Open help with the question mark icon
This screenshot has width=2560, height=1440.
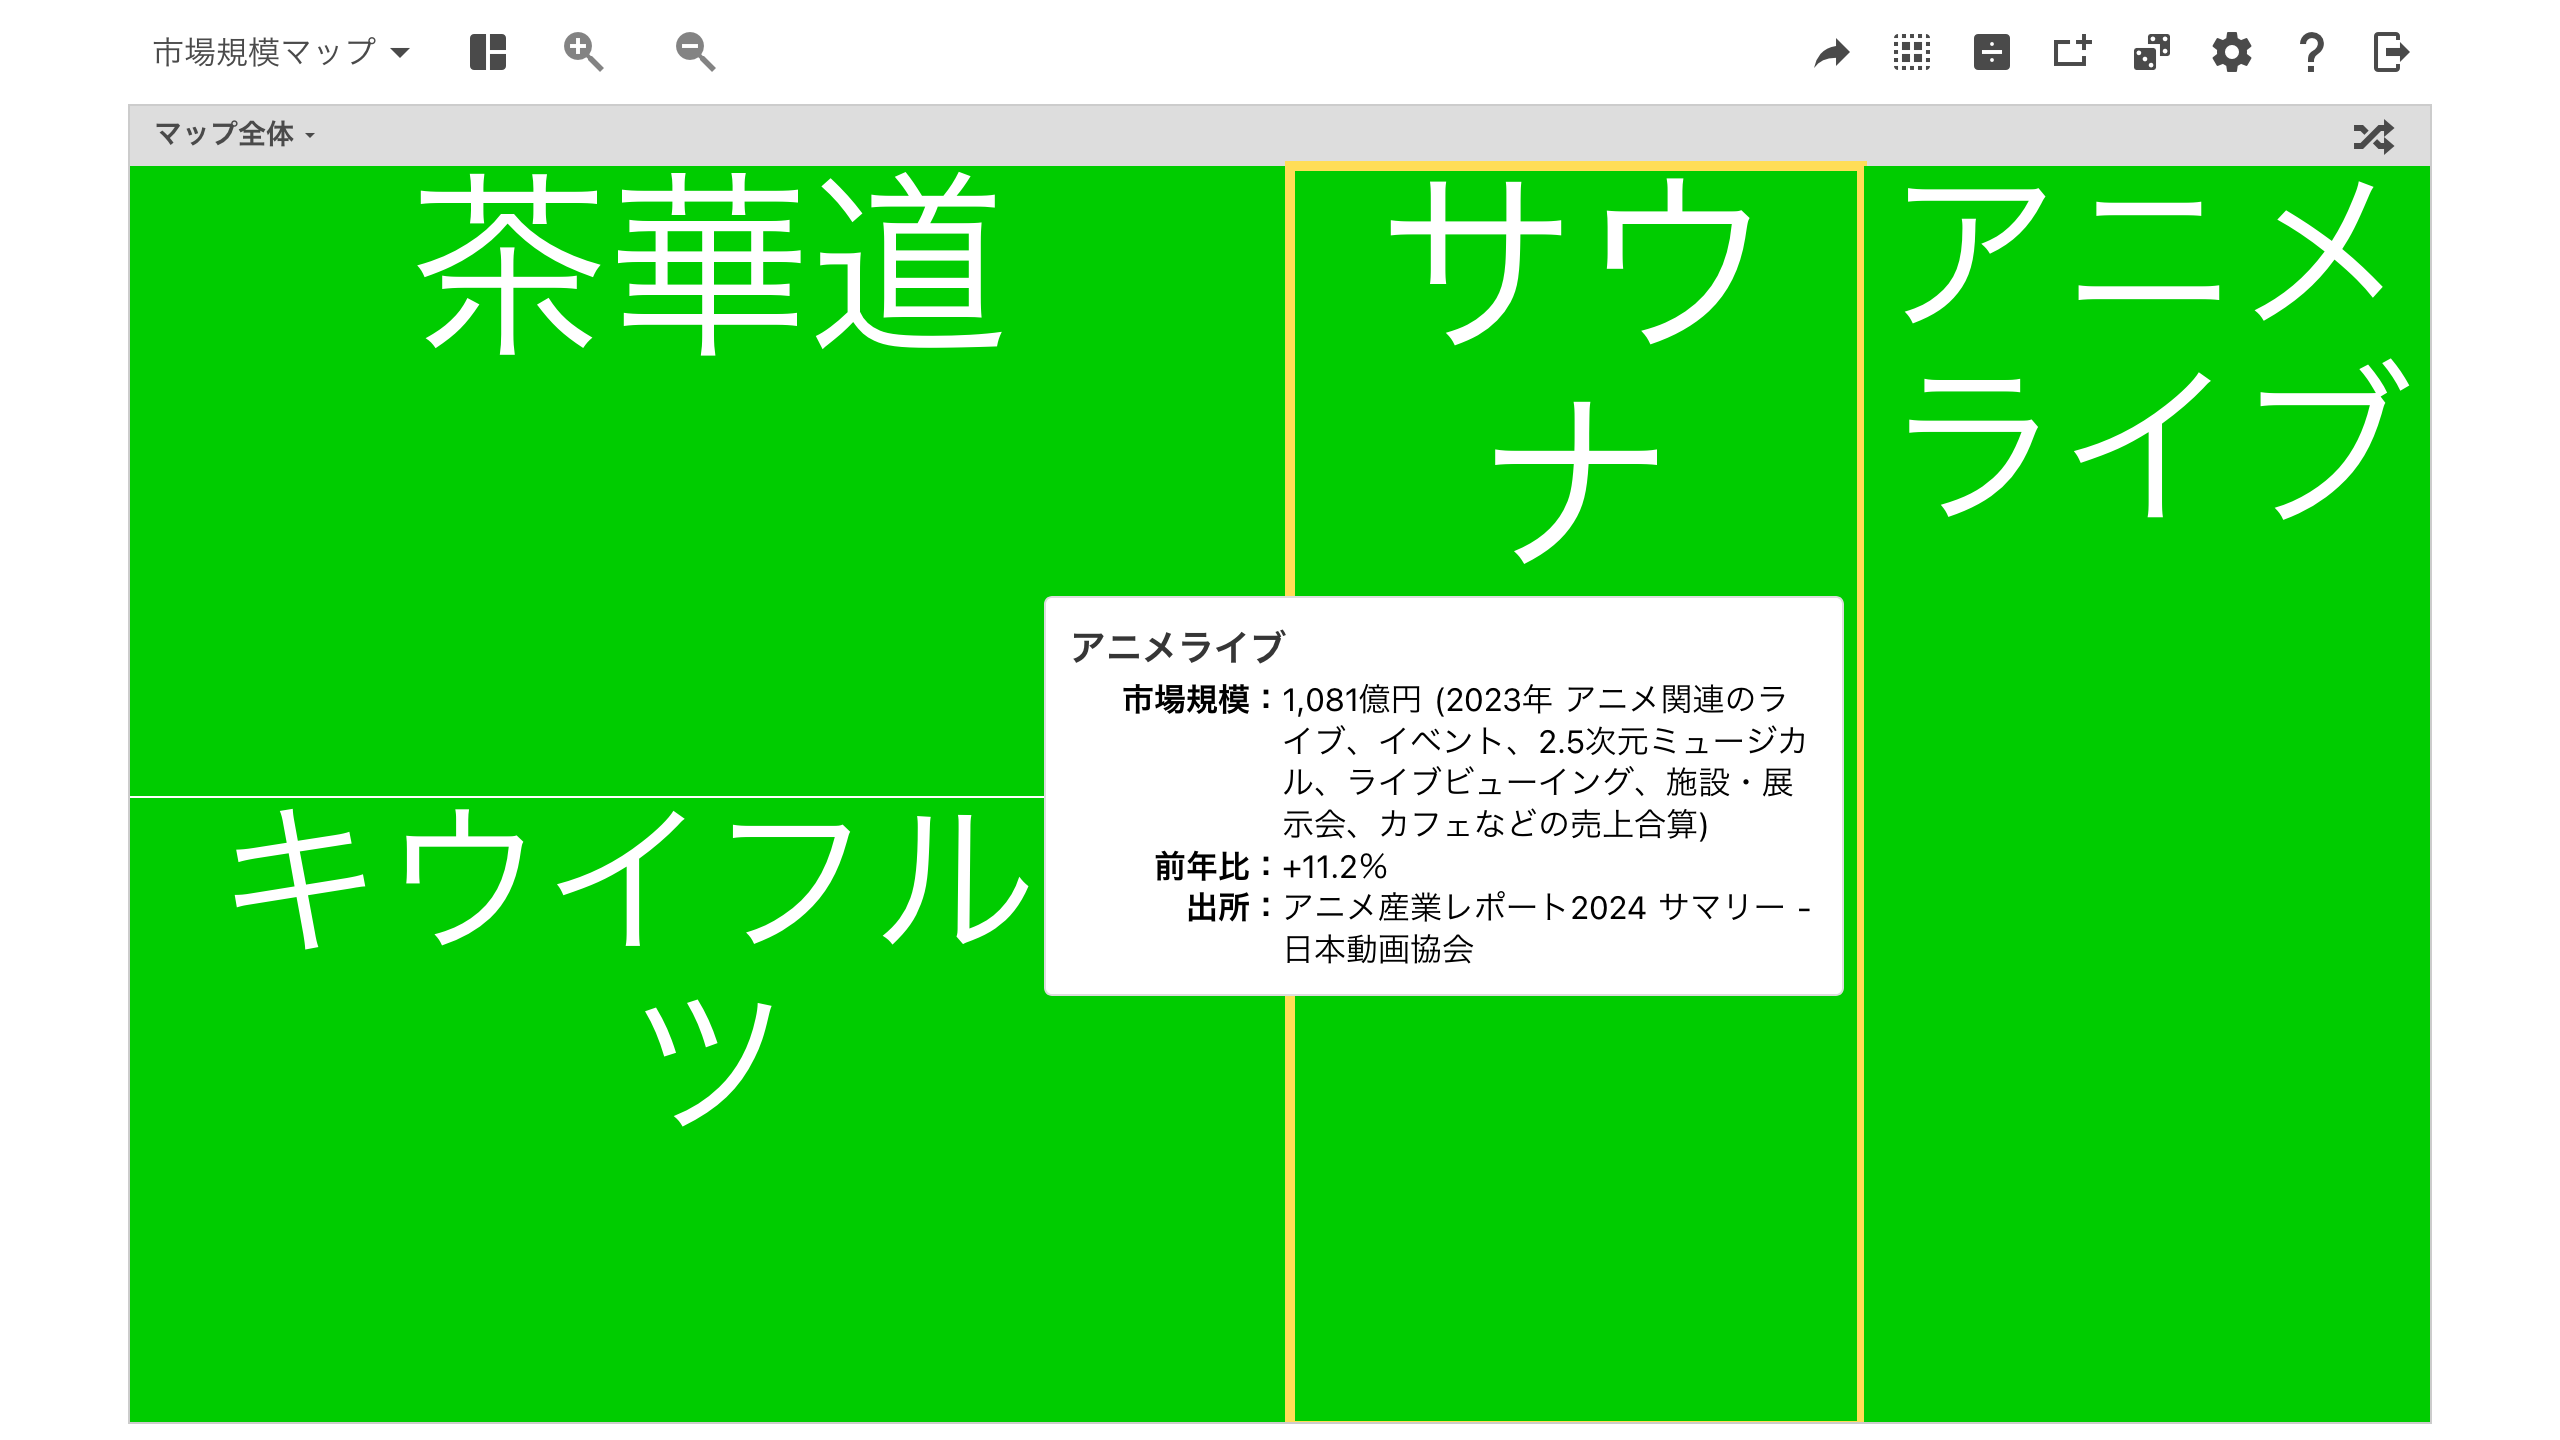click(x=2311, y=52)
